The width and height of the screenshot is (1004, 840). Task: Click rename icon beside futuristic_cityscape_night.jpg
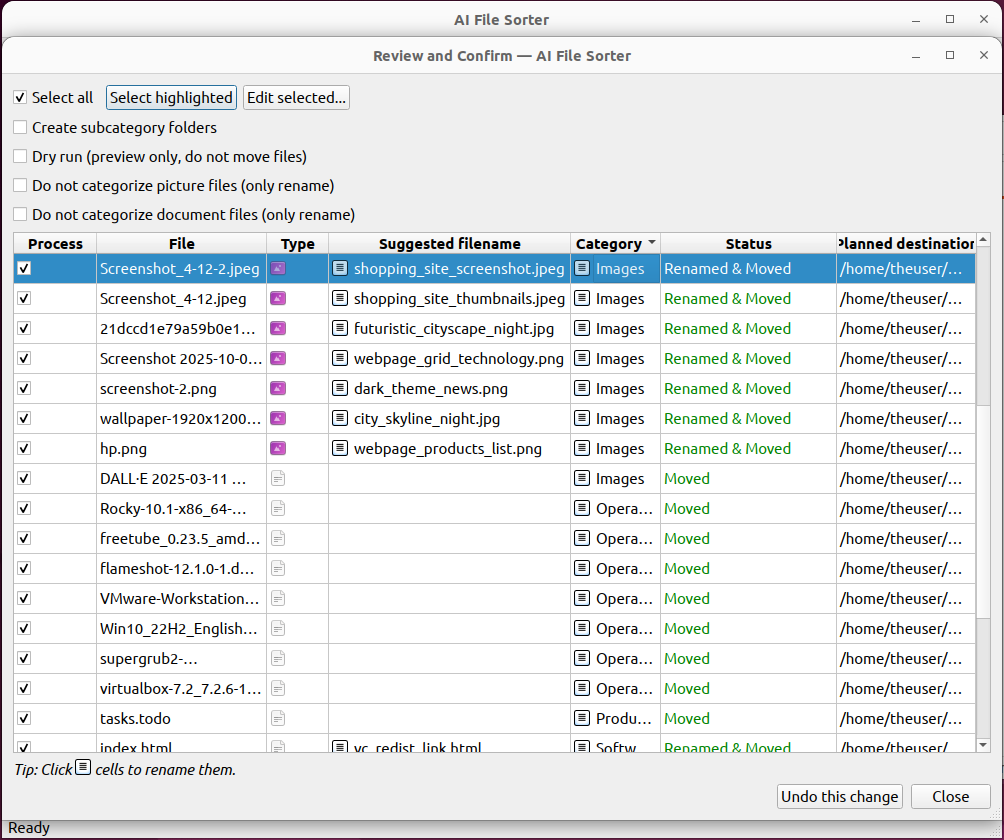point(340,328)
